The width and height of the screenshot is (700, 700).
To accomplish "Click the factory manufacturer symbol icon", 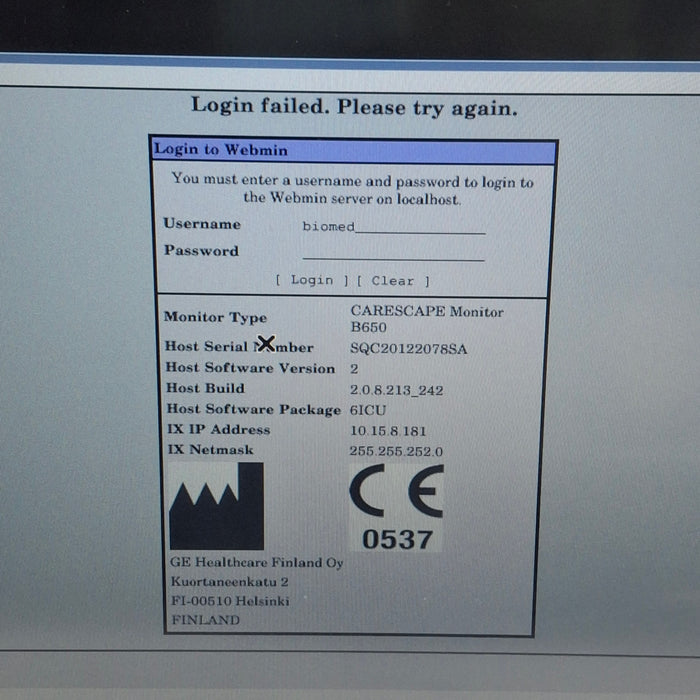I will point(216,506).
